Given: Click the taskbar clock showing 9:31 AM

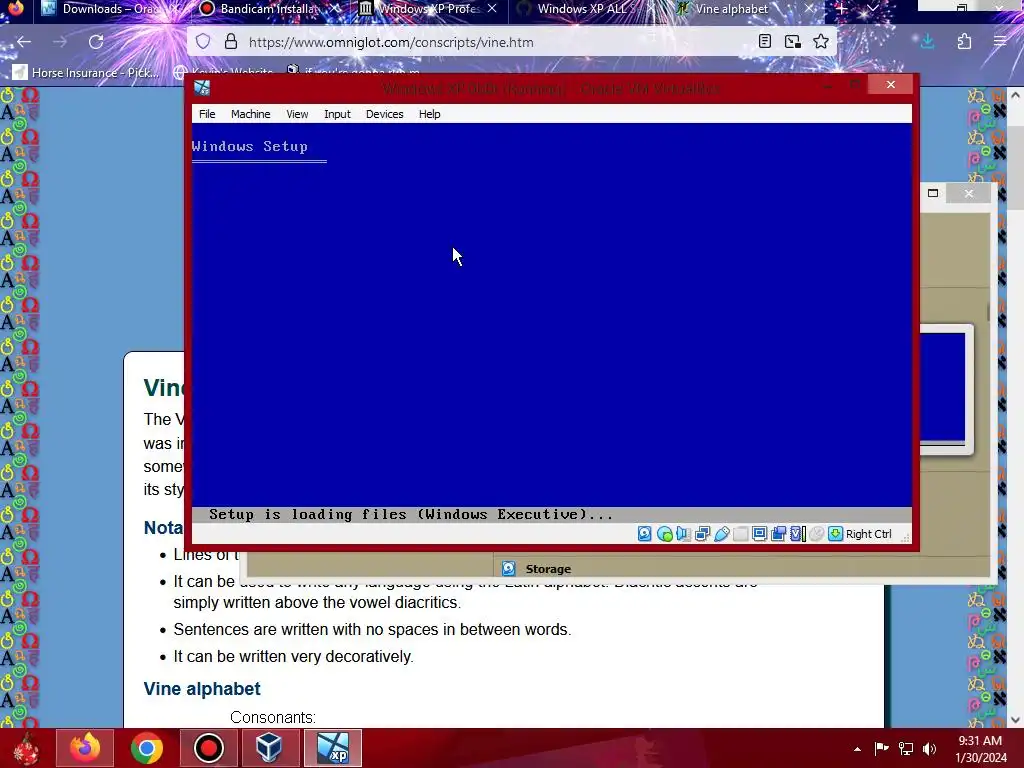Looking at the screenshot, I should click(980, 749).
